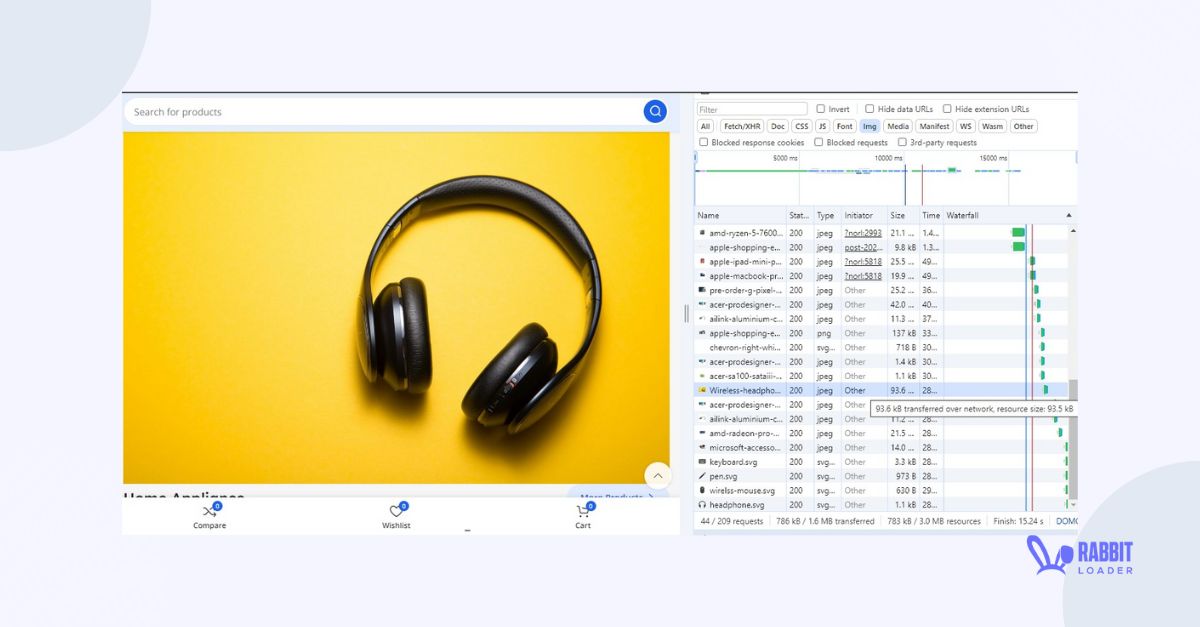
Task: Open the ?norl:2993 initiator link
Action: point(862,233)
